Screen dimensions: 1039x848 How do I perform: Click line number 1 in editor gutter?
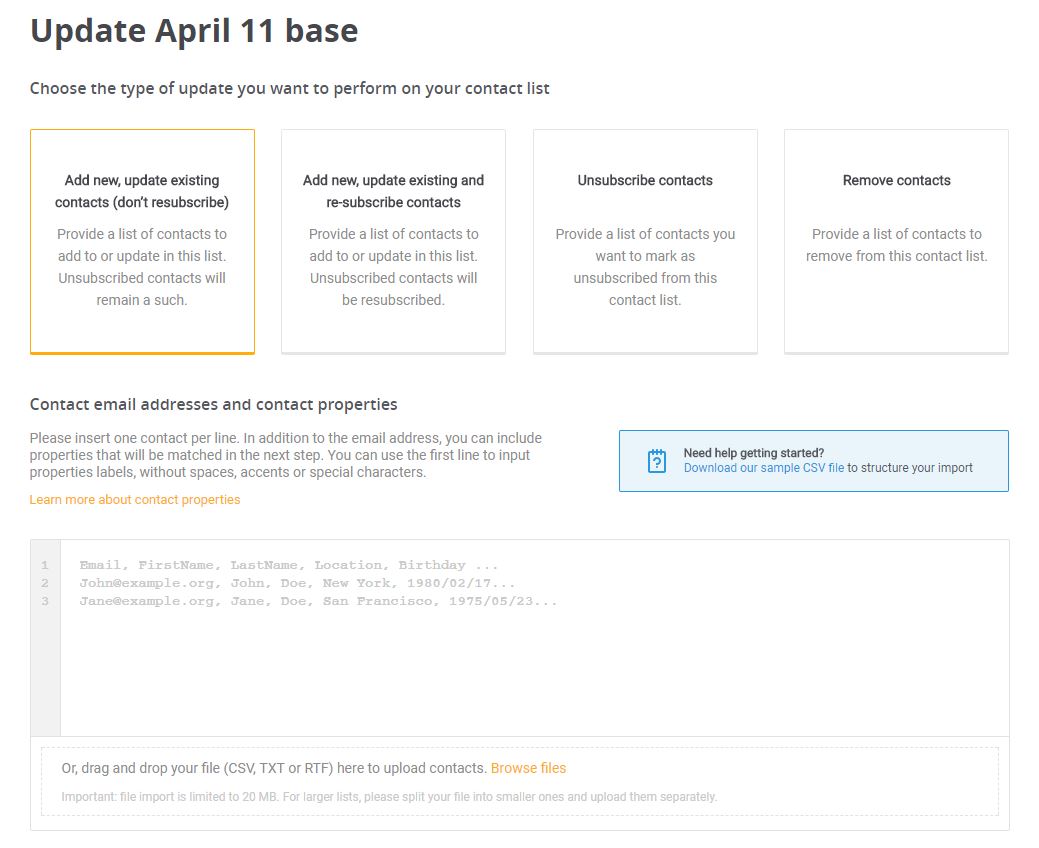[45, 565]
